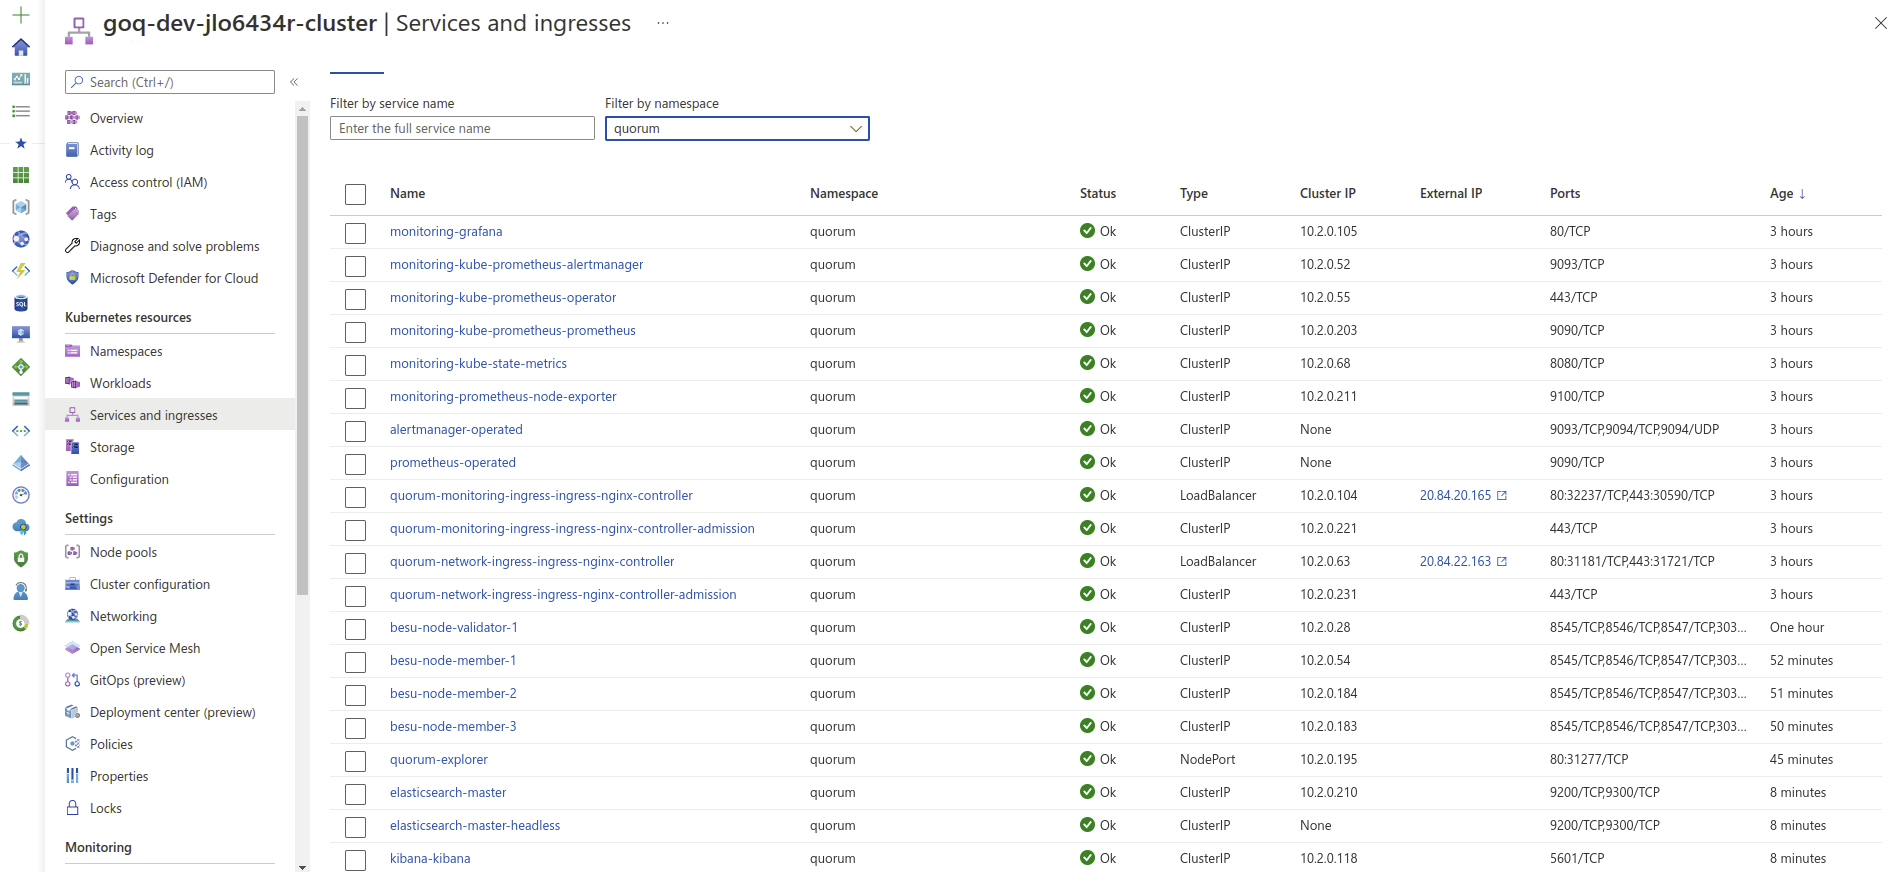Click the Filter by service name input
Image resolution: width=1902 pixels, height=872 pixels.
(462, 129)
